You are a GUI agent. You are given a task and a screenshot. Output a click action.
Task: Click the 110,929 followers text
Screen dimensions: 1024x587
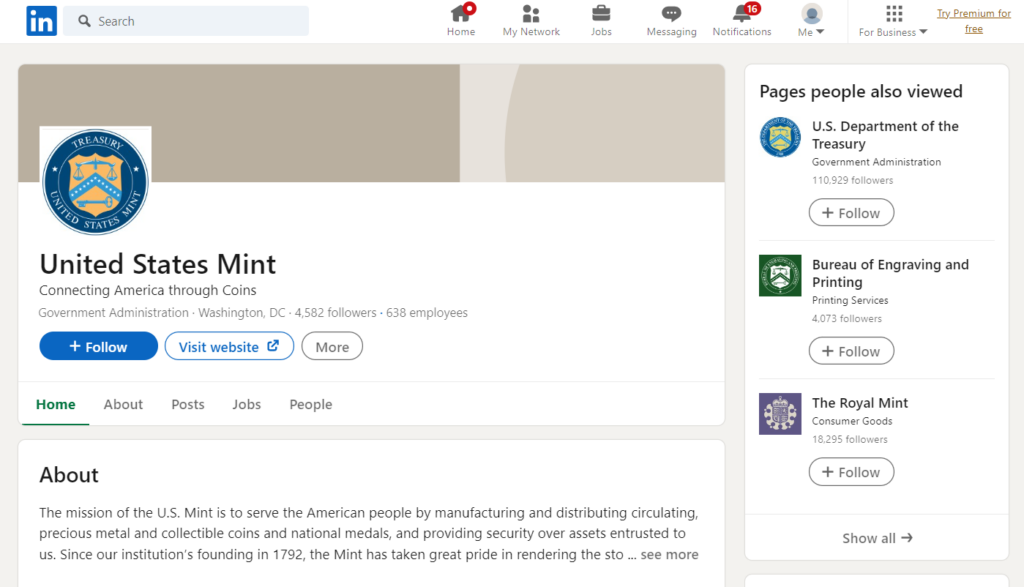click(x=852, y=180)
